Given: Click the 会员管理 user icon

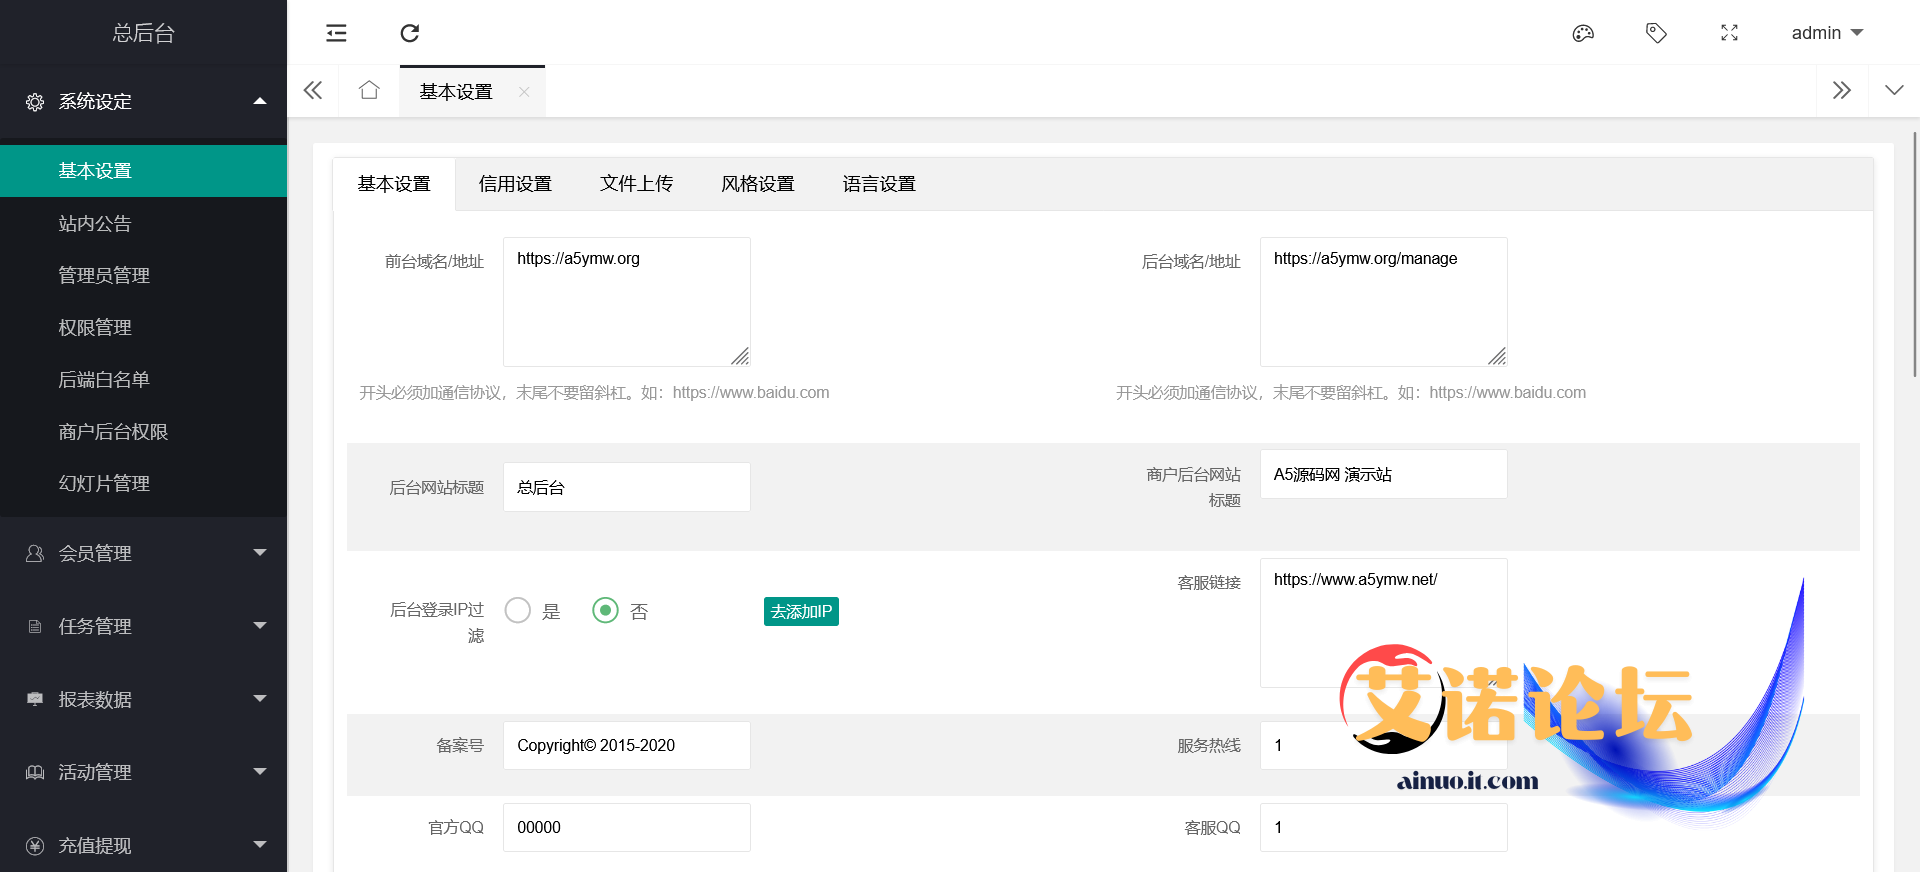Looking at the screenshot, I should tap(35, 553).
